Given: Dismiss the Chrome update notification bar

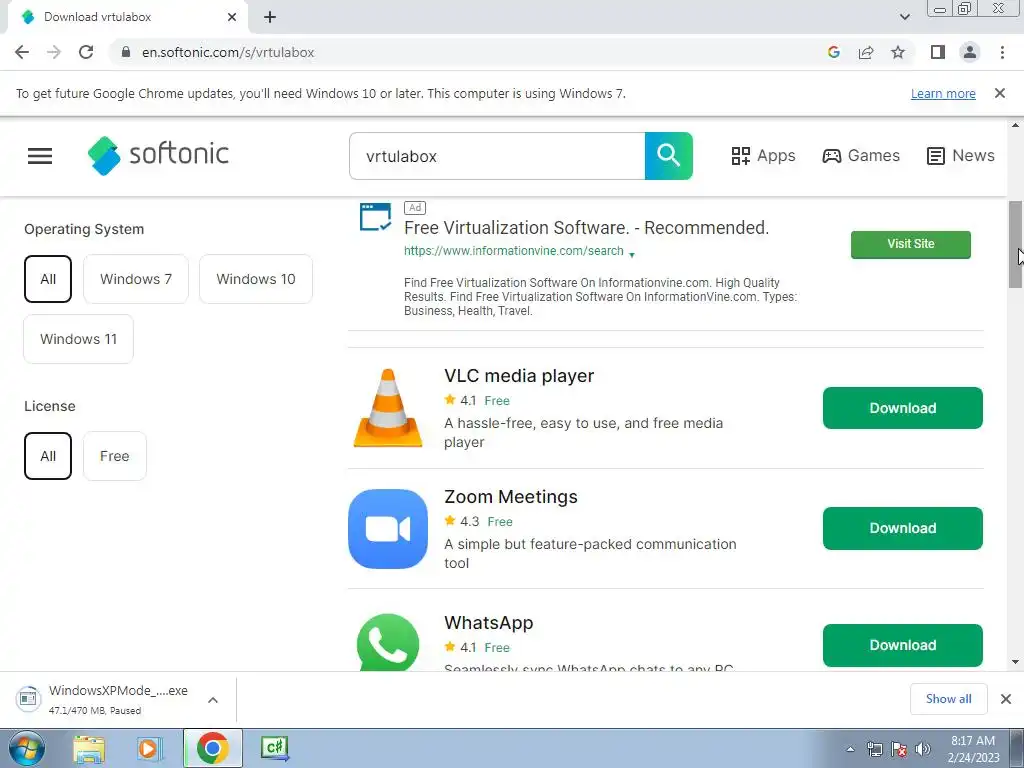Looking at the screenshot, I should [999, 93].
